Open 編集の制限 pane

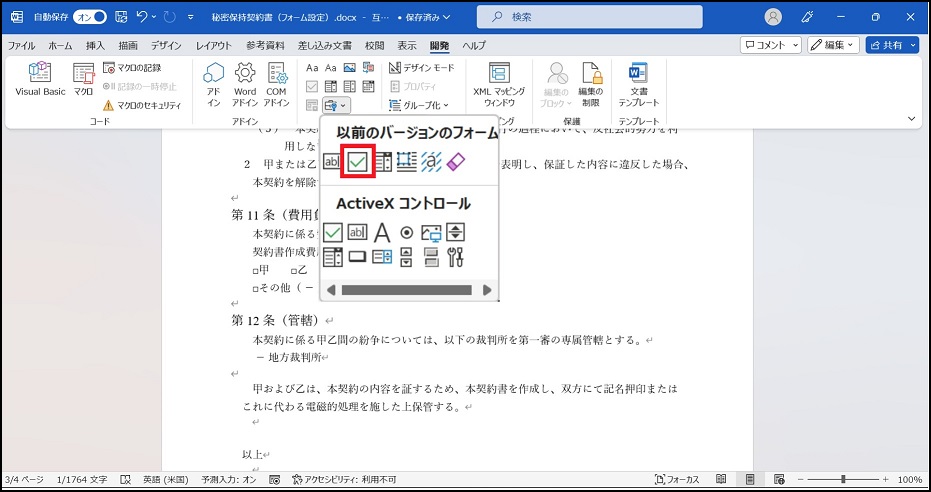click(x=591, y=84)
